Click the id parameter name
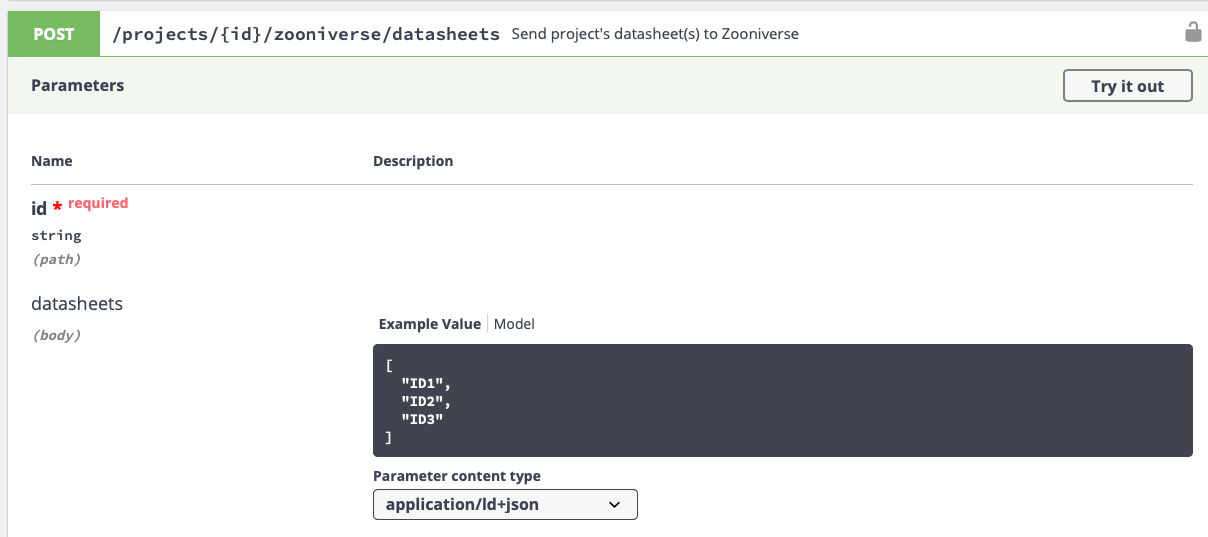Viewport: 1208px width, 537px height. click(x=39, y=208)
